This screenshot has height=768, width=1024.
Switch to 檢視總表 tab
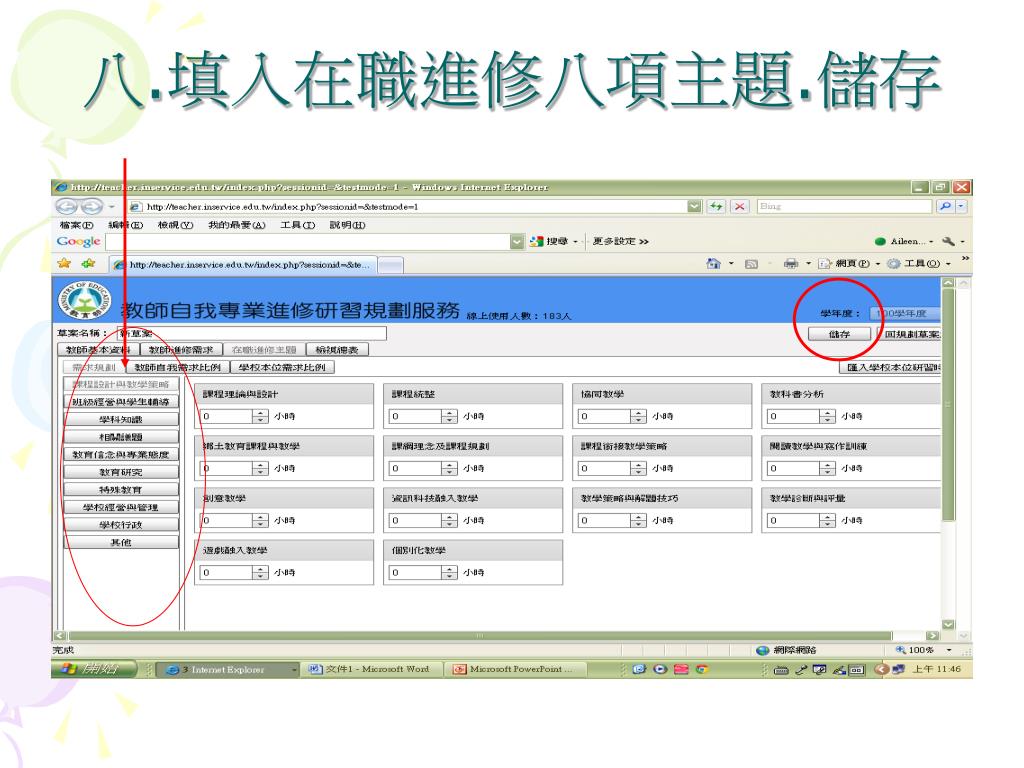(x=337, y=350)
